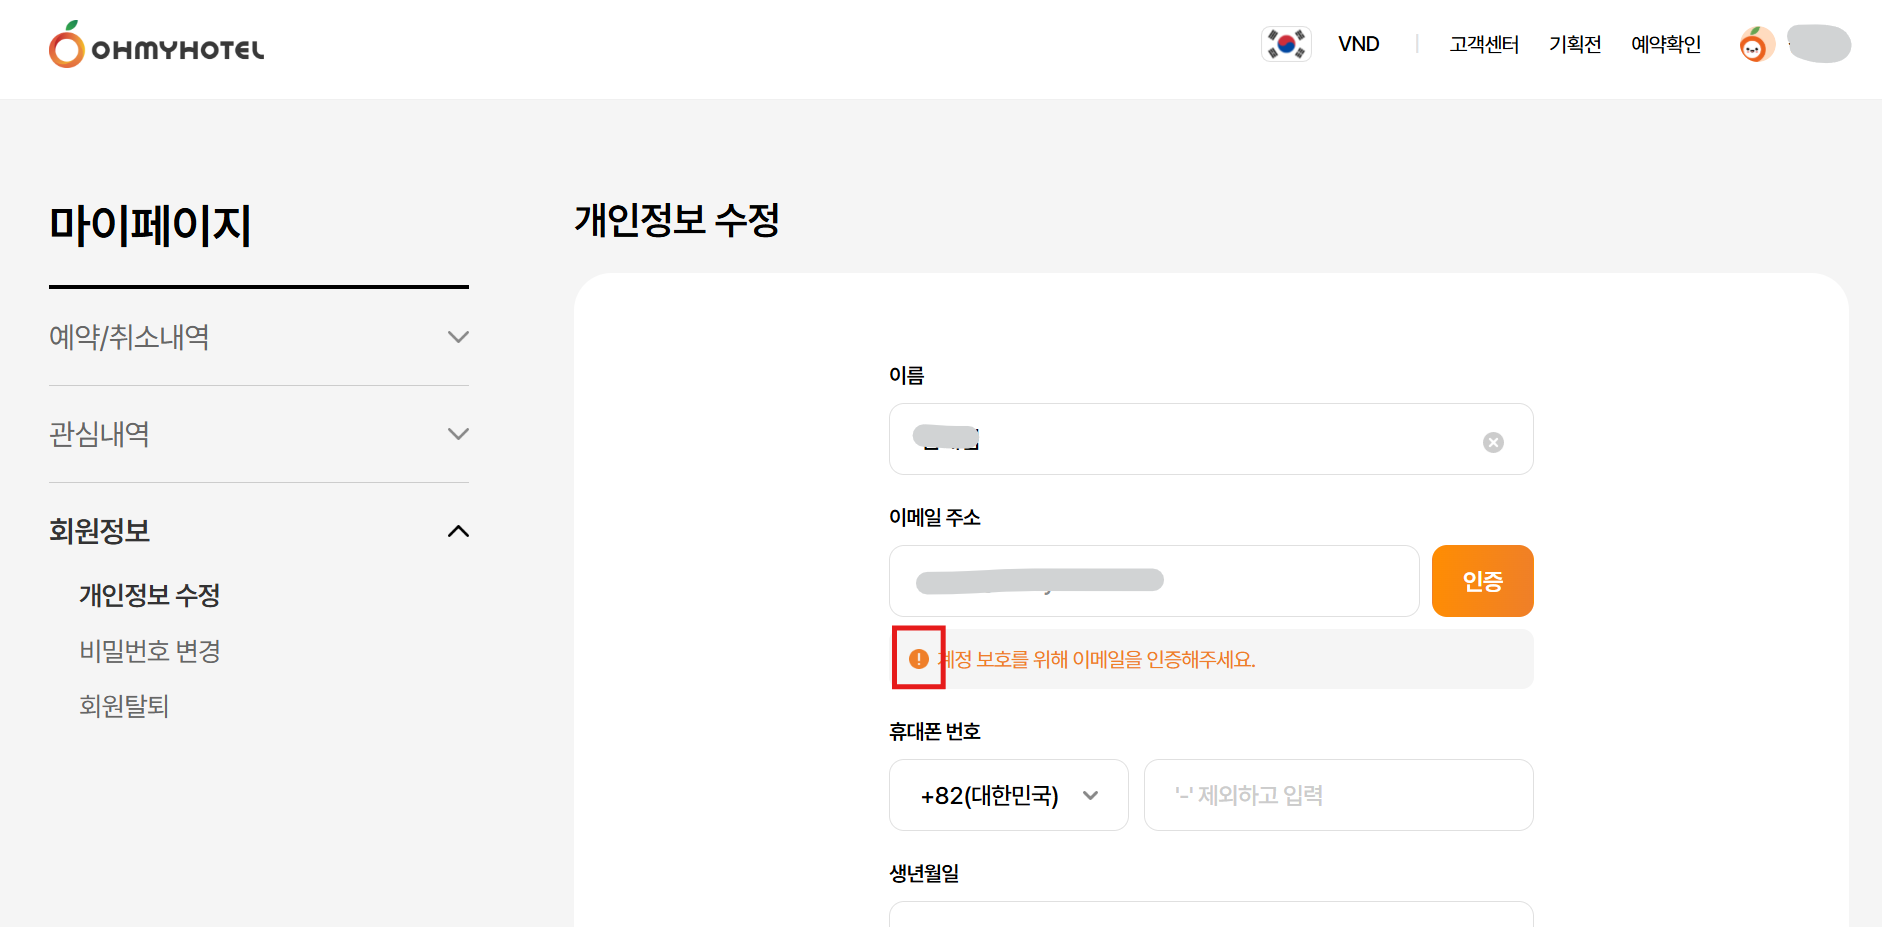Open 회원탈퇴 sidebar link
1882x927 pixels.
[x=124, y=706]
